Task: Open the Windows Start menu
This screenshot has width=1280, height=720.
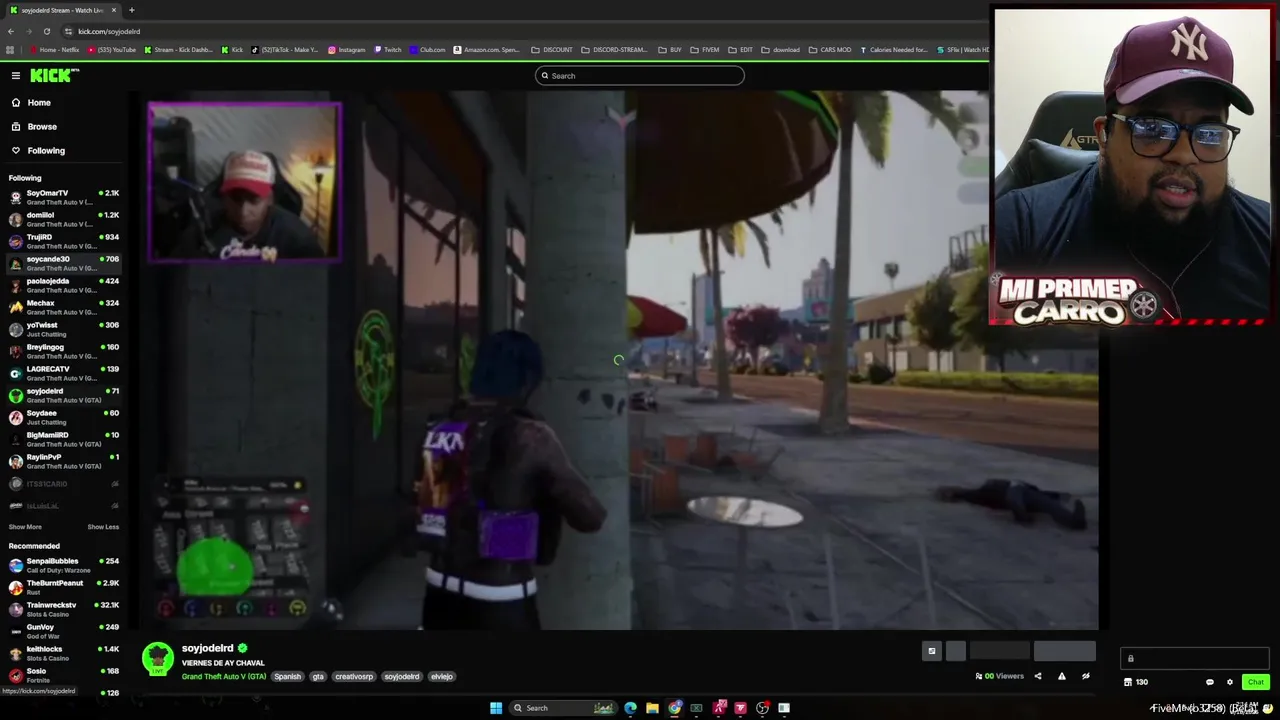Action: (496, 708)
